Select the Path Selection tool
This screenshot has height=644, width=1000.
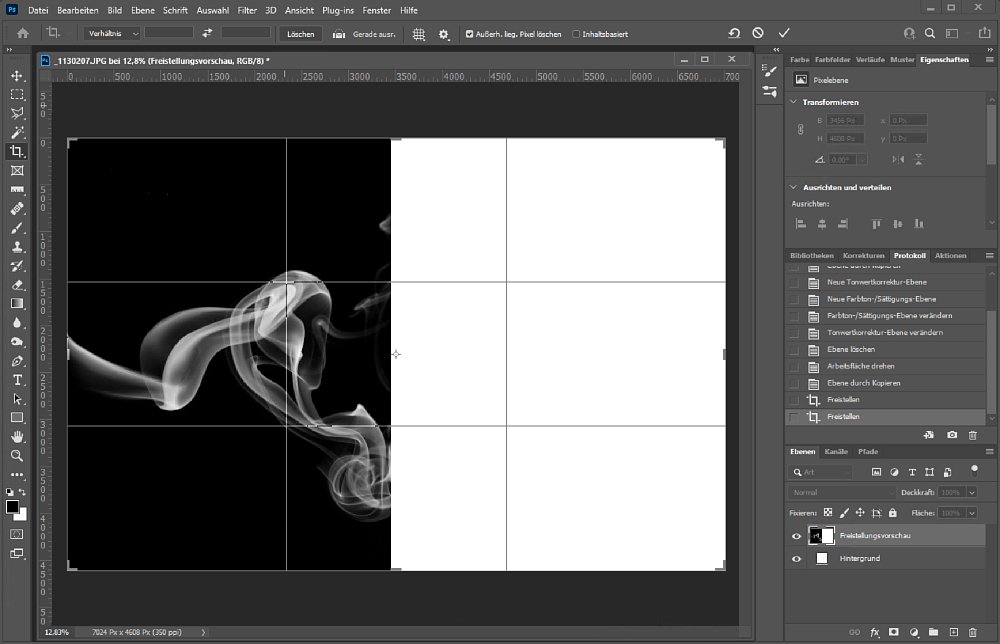click(x=17, y=399)
